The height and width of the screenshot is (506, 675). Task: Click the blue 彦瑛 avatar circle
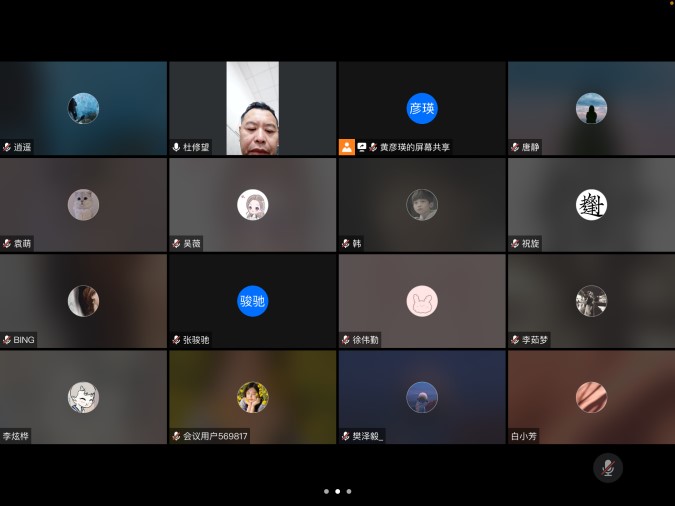(422, 108)
